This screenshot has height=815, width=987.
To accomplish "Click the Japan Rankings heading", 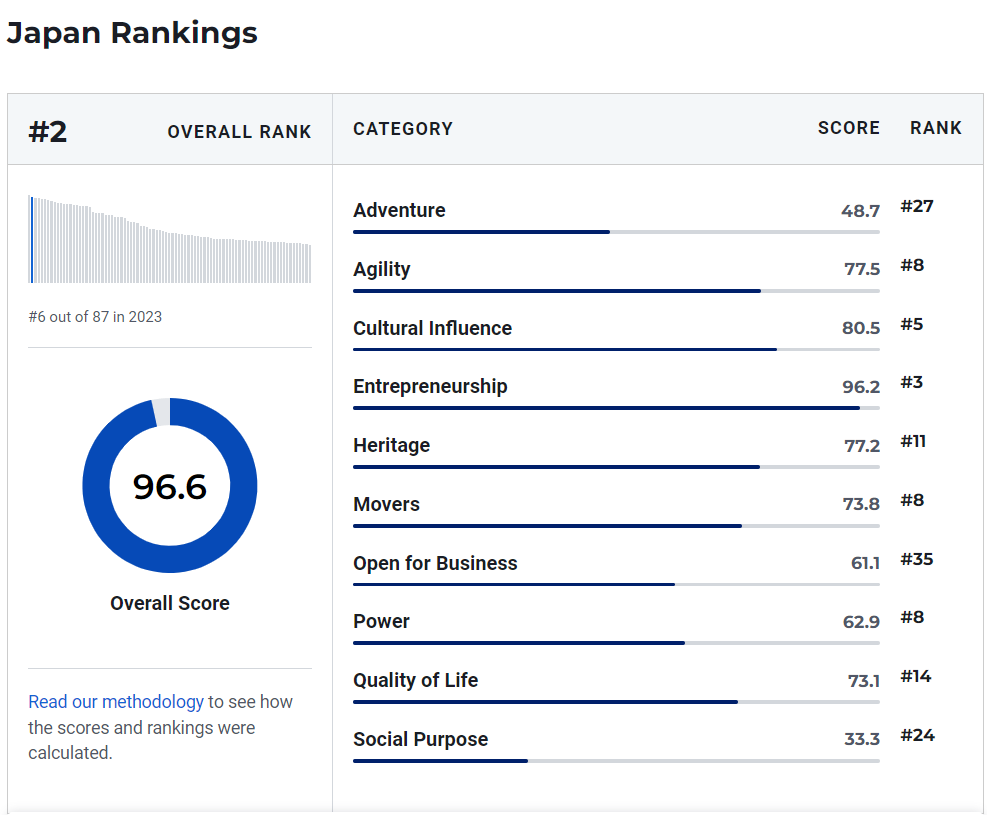I will tap(132, 33).
